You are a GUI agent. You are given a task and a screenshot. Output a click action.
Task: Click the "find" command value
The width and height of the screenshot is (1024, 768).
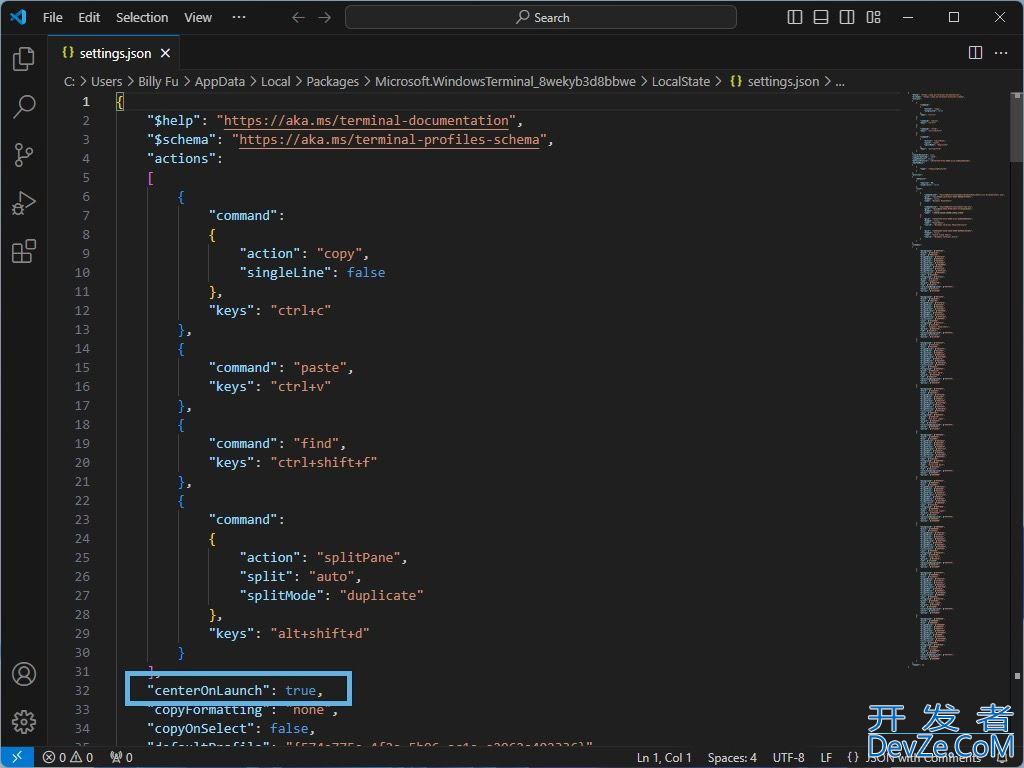point(316,444)
